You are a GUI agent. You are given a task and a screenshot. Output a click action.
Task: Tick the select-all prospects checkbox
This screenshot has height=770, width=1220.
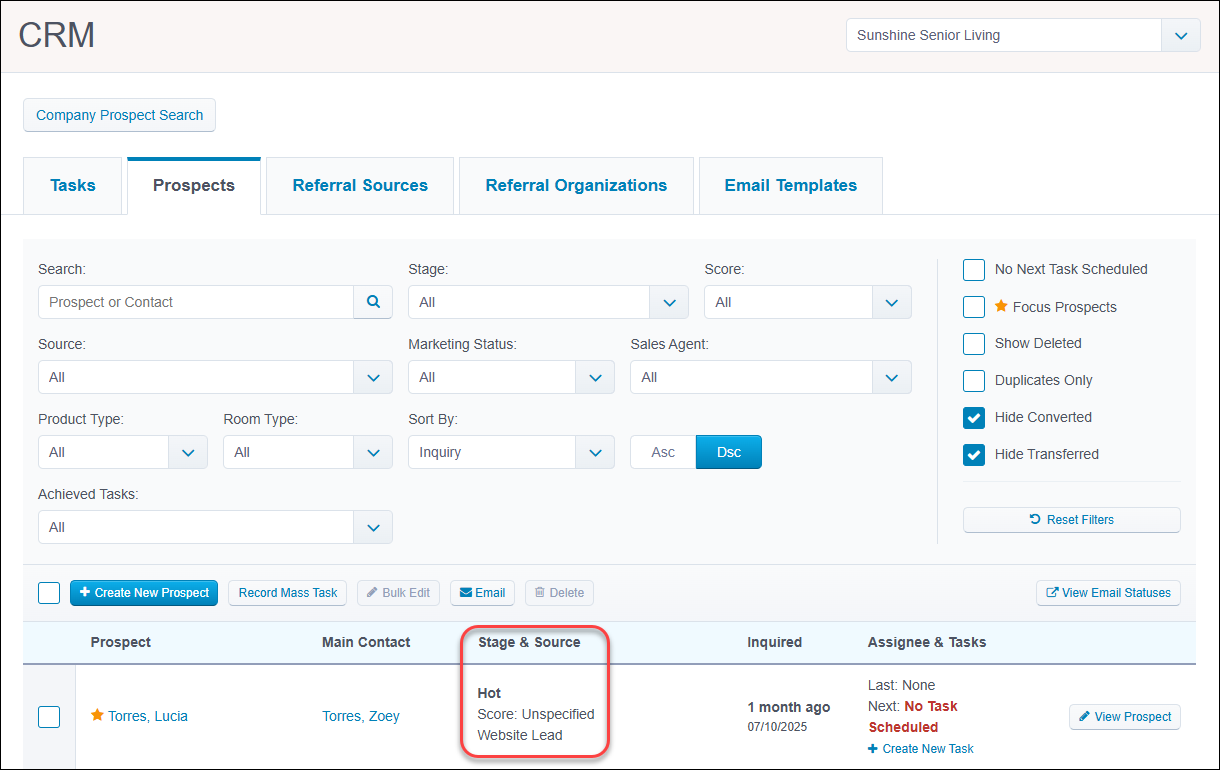[49, 593]
